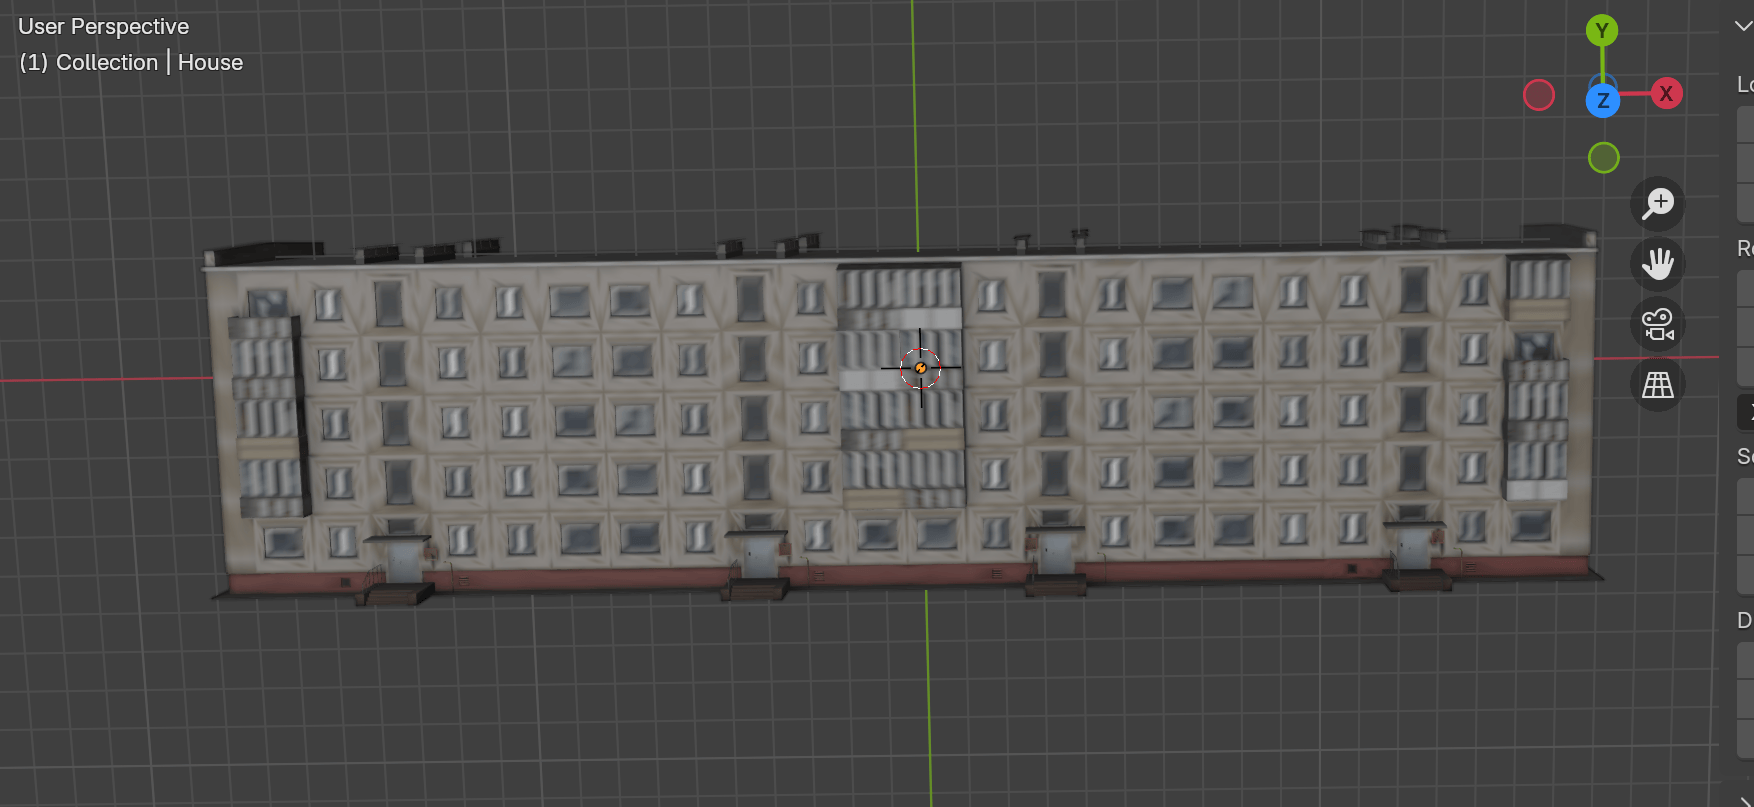This screenshot has width=1754, height=807.
Task: Click the 3D cursor on the building
Action: (x=920, y=368)
